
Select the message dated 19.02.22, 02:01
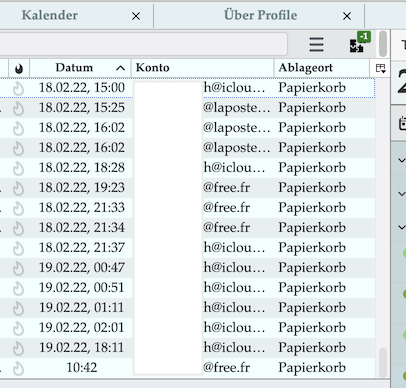click(x=187, y=328)
